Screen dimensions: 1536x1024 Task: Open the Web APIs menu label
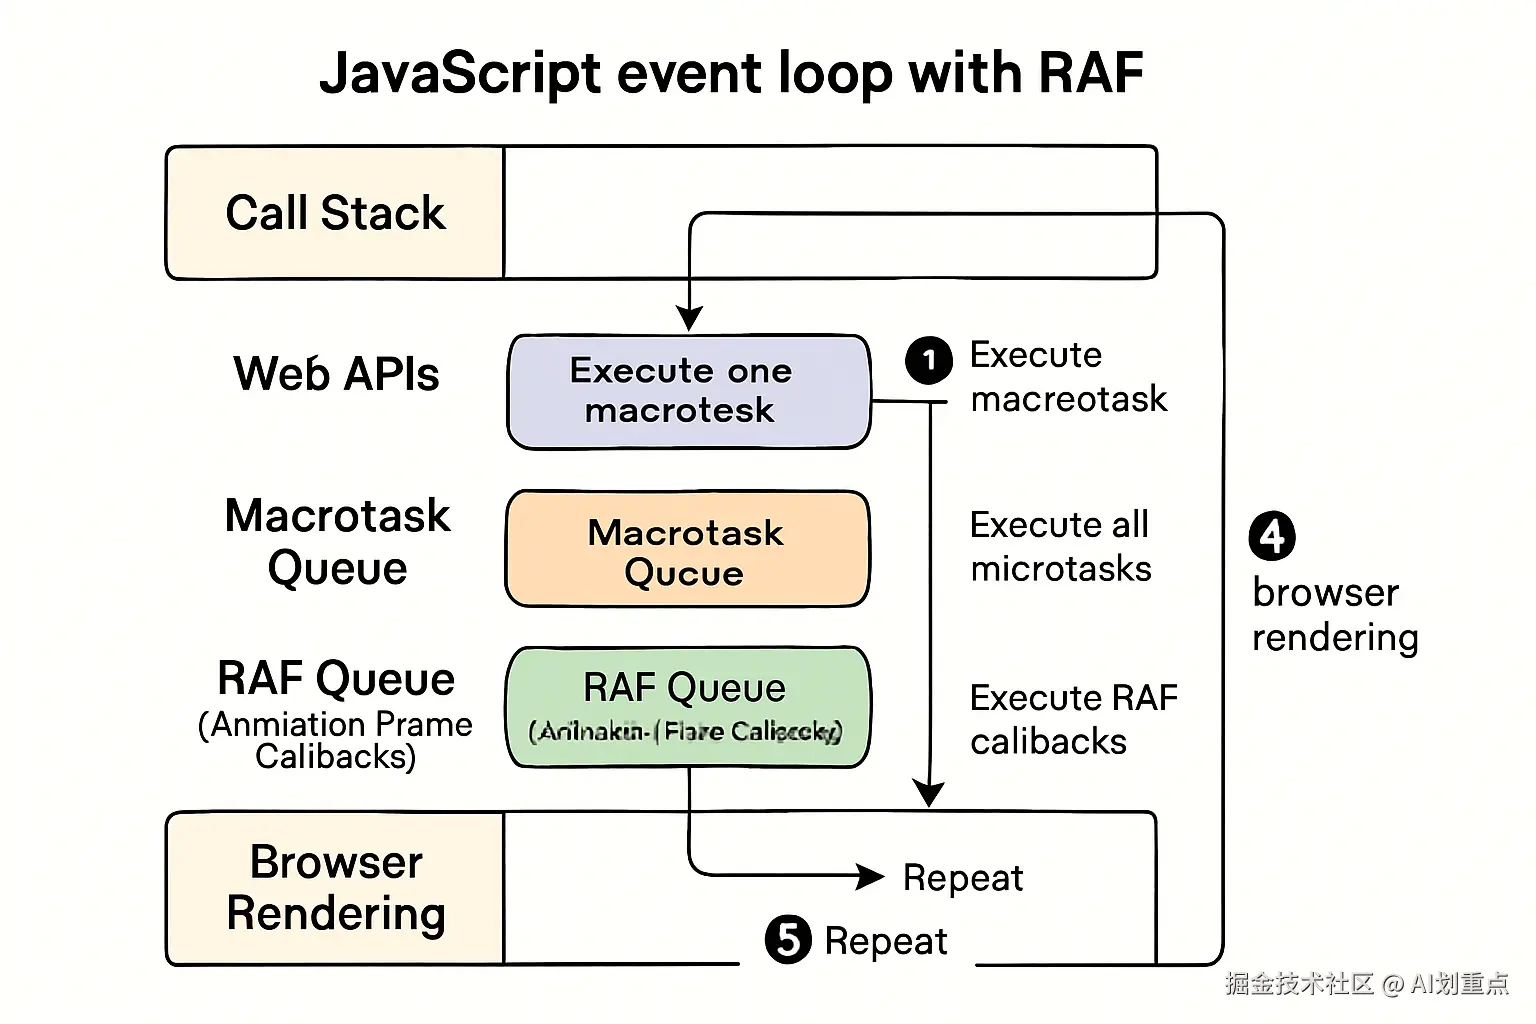tap(336, 374)
